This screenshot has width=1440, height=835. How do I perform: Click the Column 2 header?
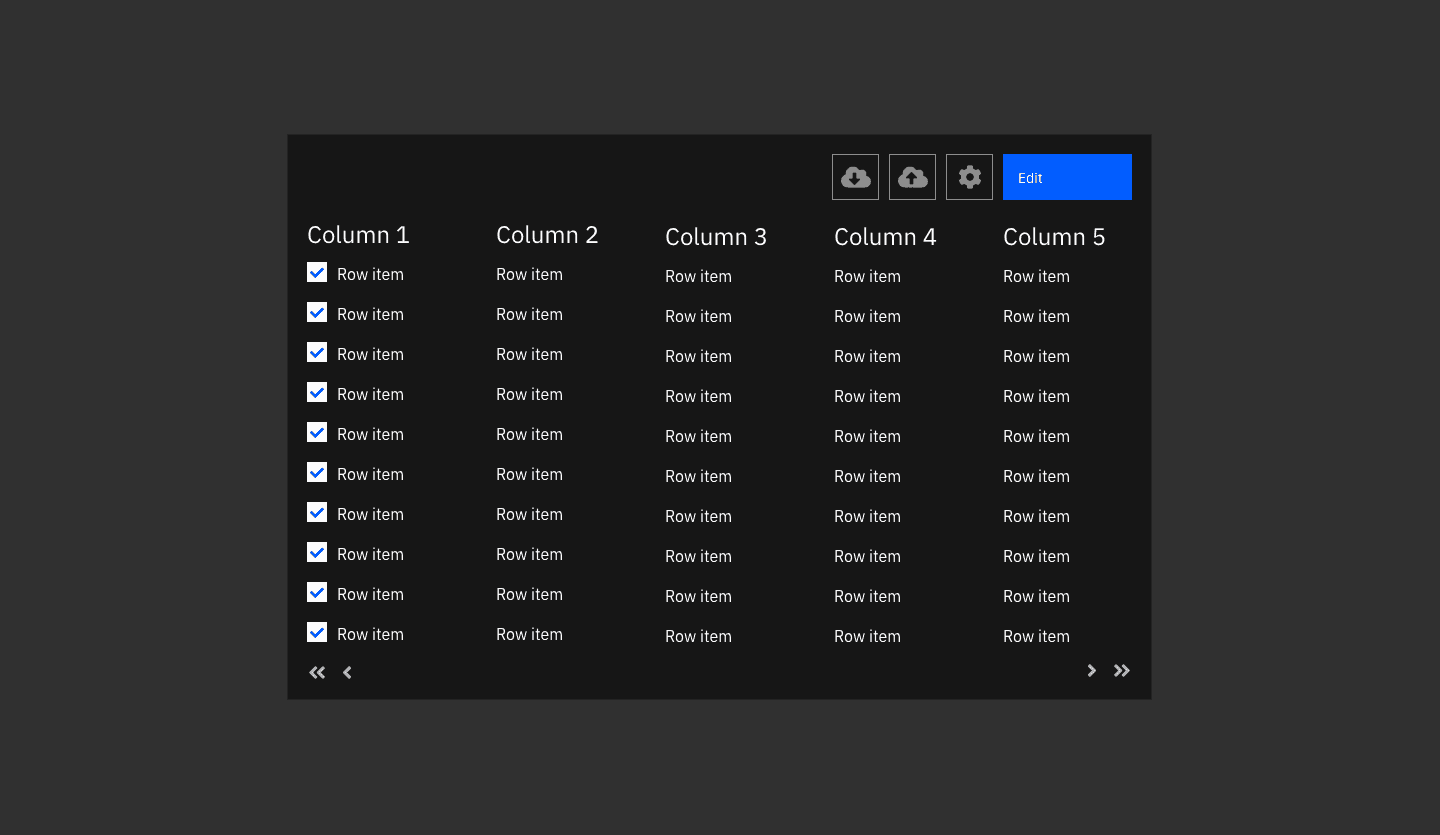click(x=547, y=235)
